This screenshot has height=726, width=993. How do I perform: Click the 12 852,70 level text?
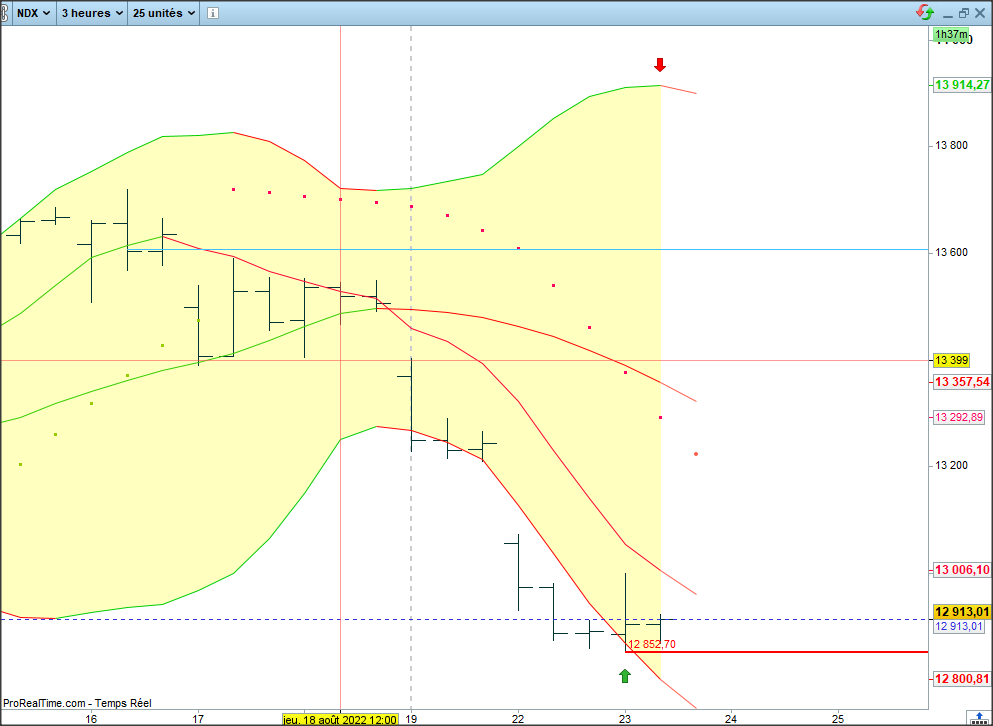(x=652, y=644)
